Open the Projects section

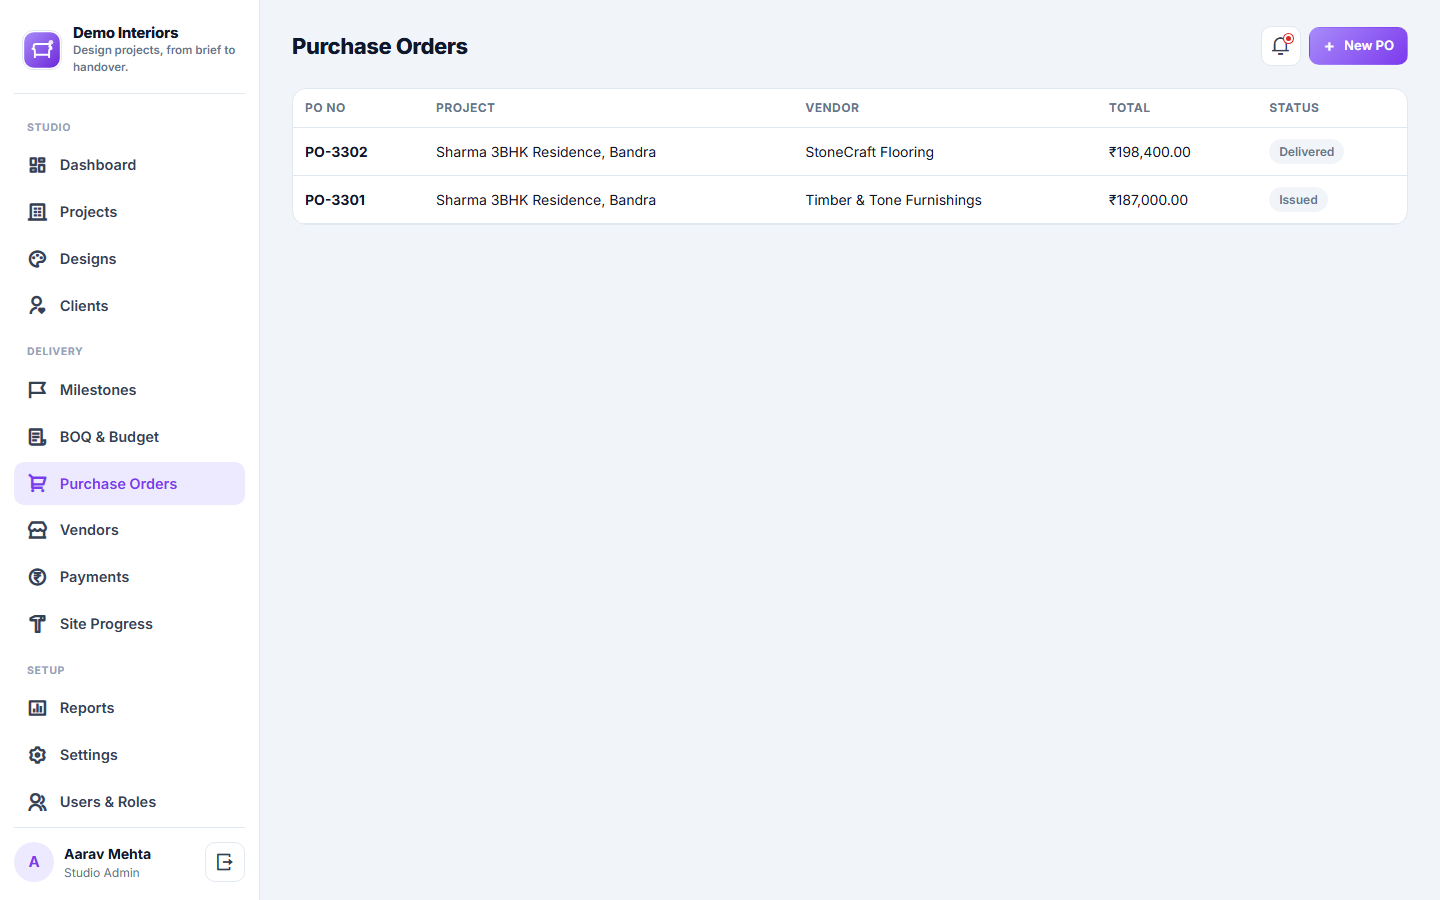tap(129, 212)
